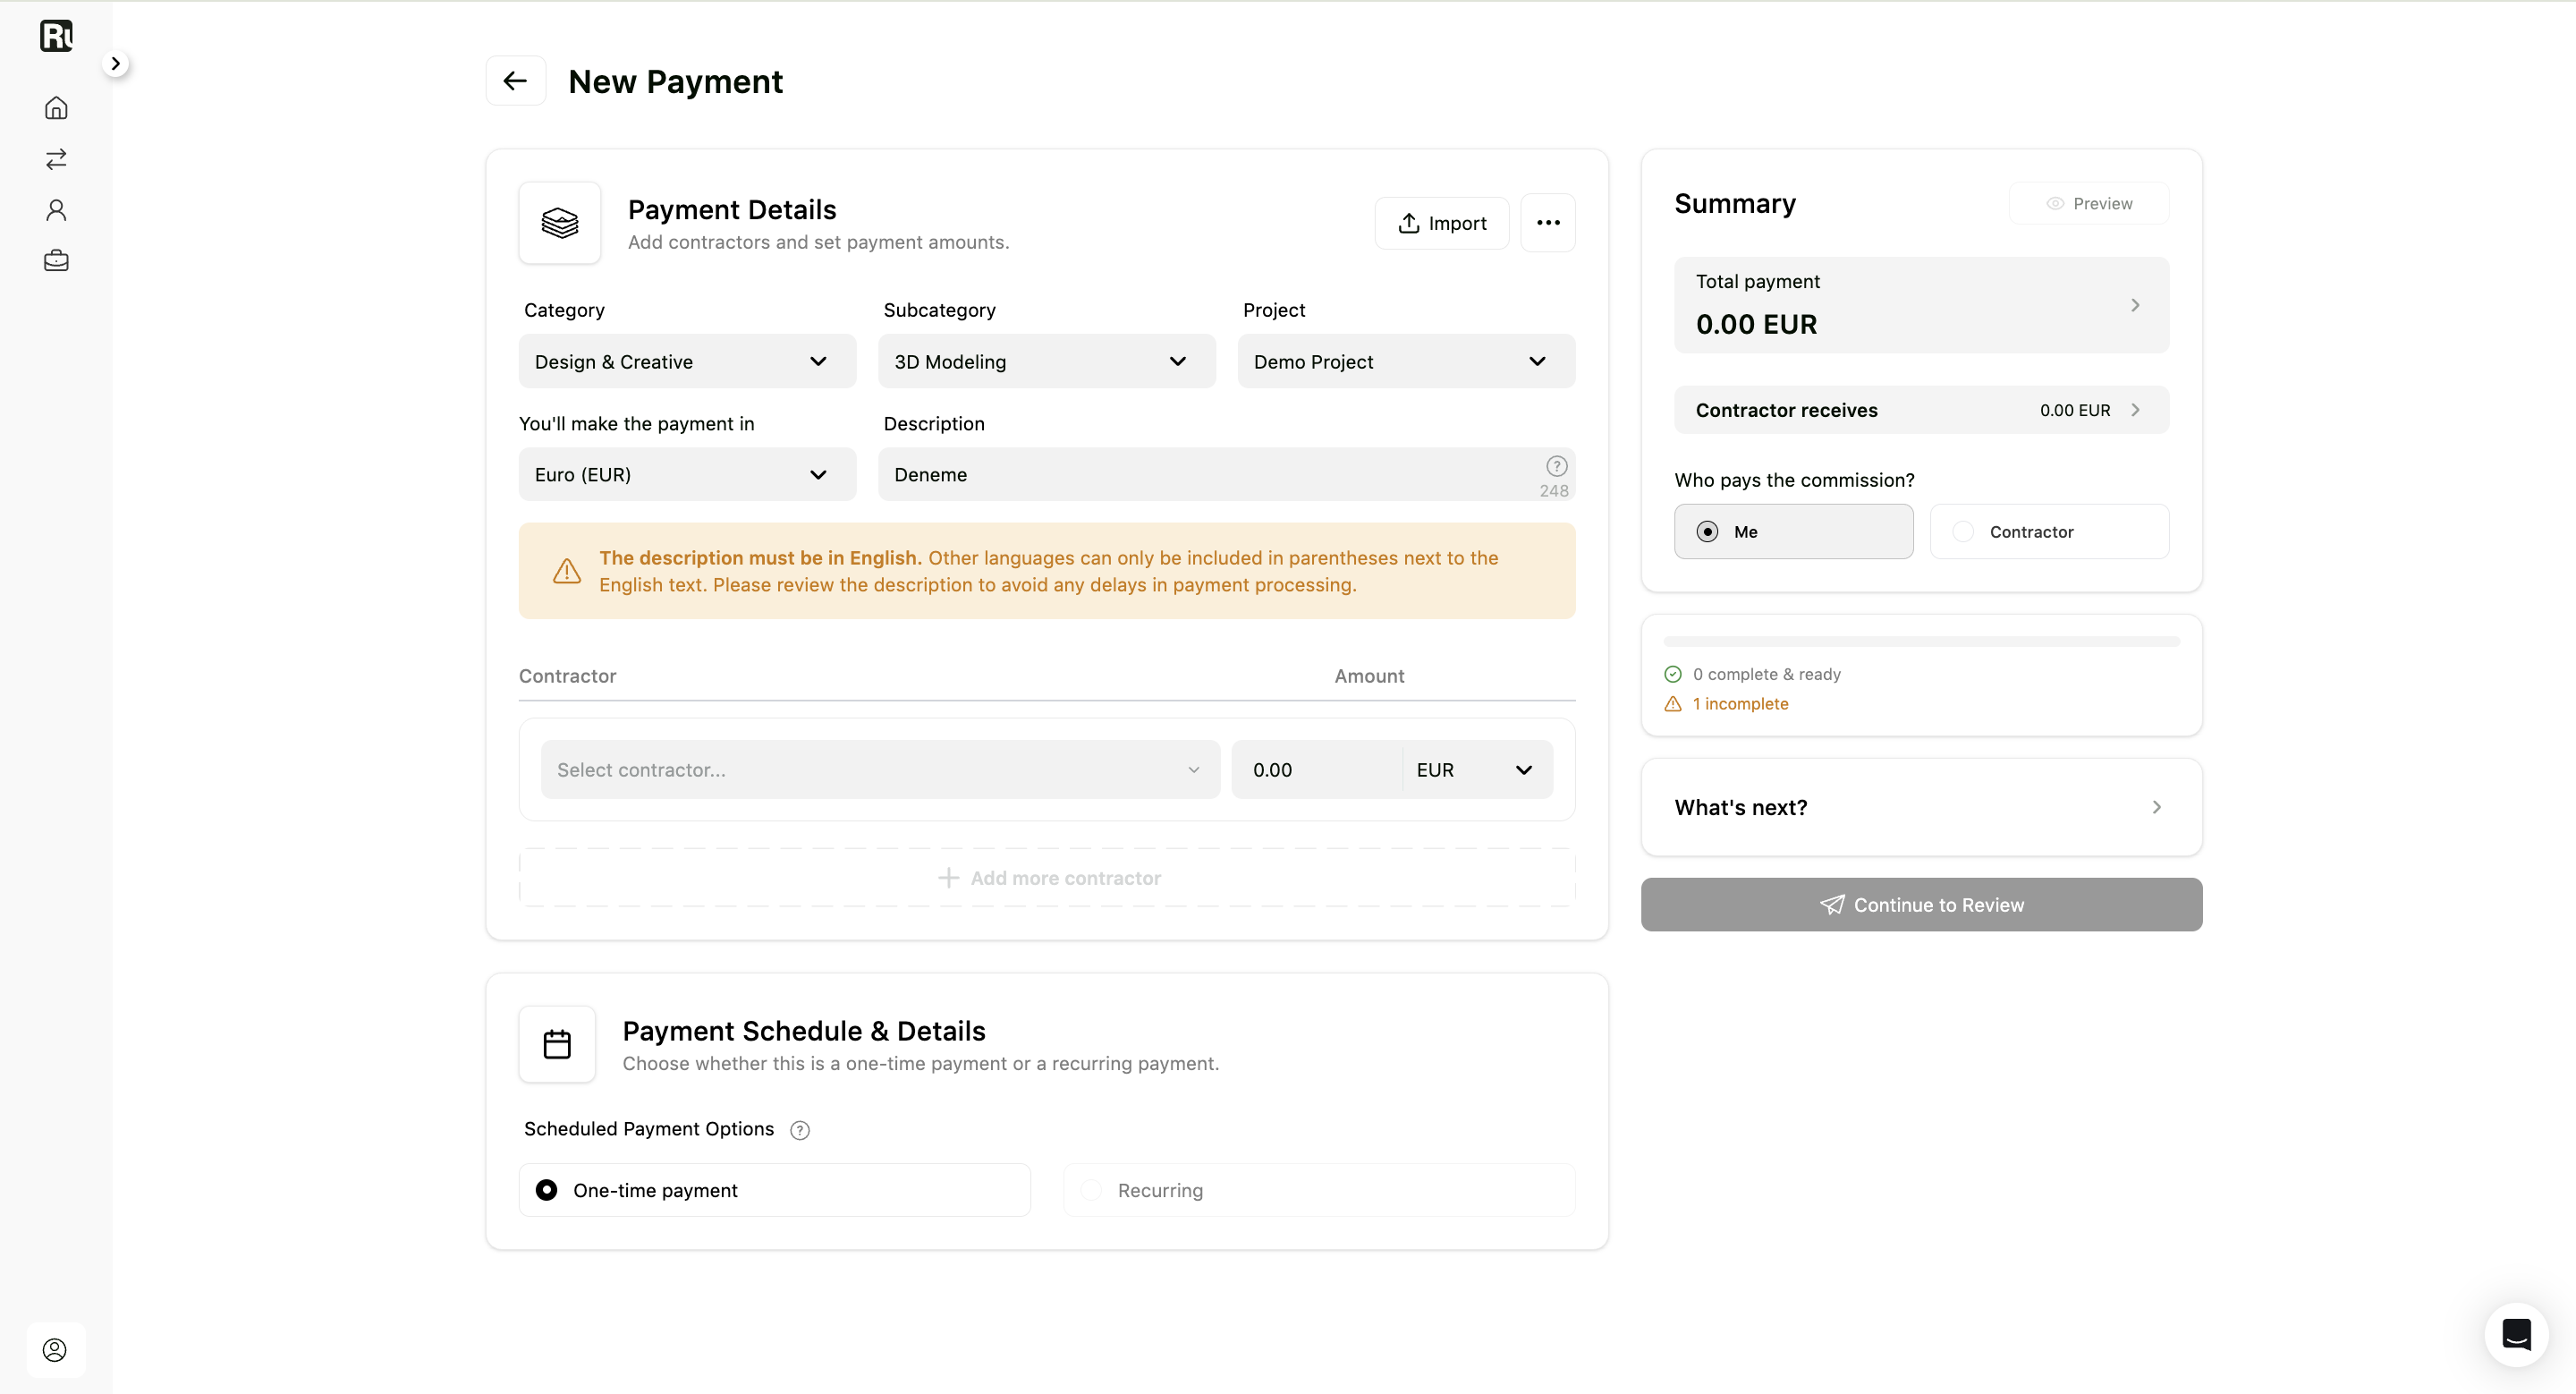Click the 0.00 EUR total amount
This screenshot has width=2576, height=1394.
[x=1756, y=324]
